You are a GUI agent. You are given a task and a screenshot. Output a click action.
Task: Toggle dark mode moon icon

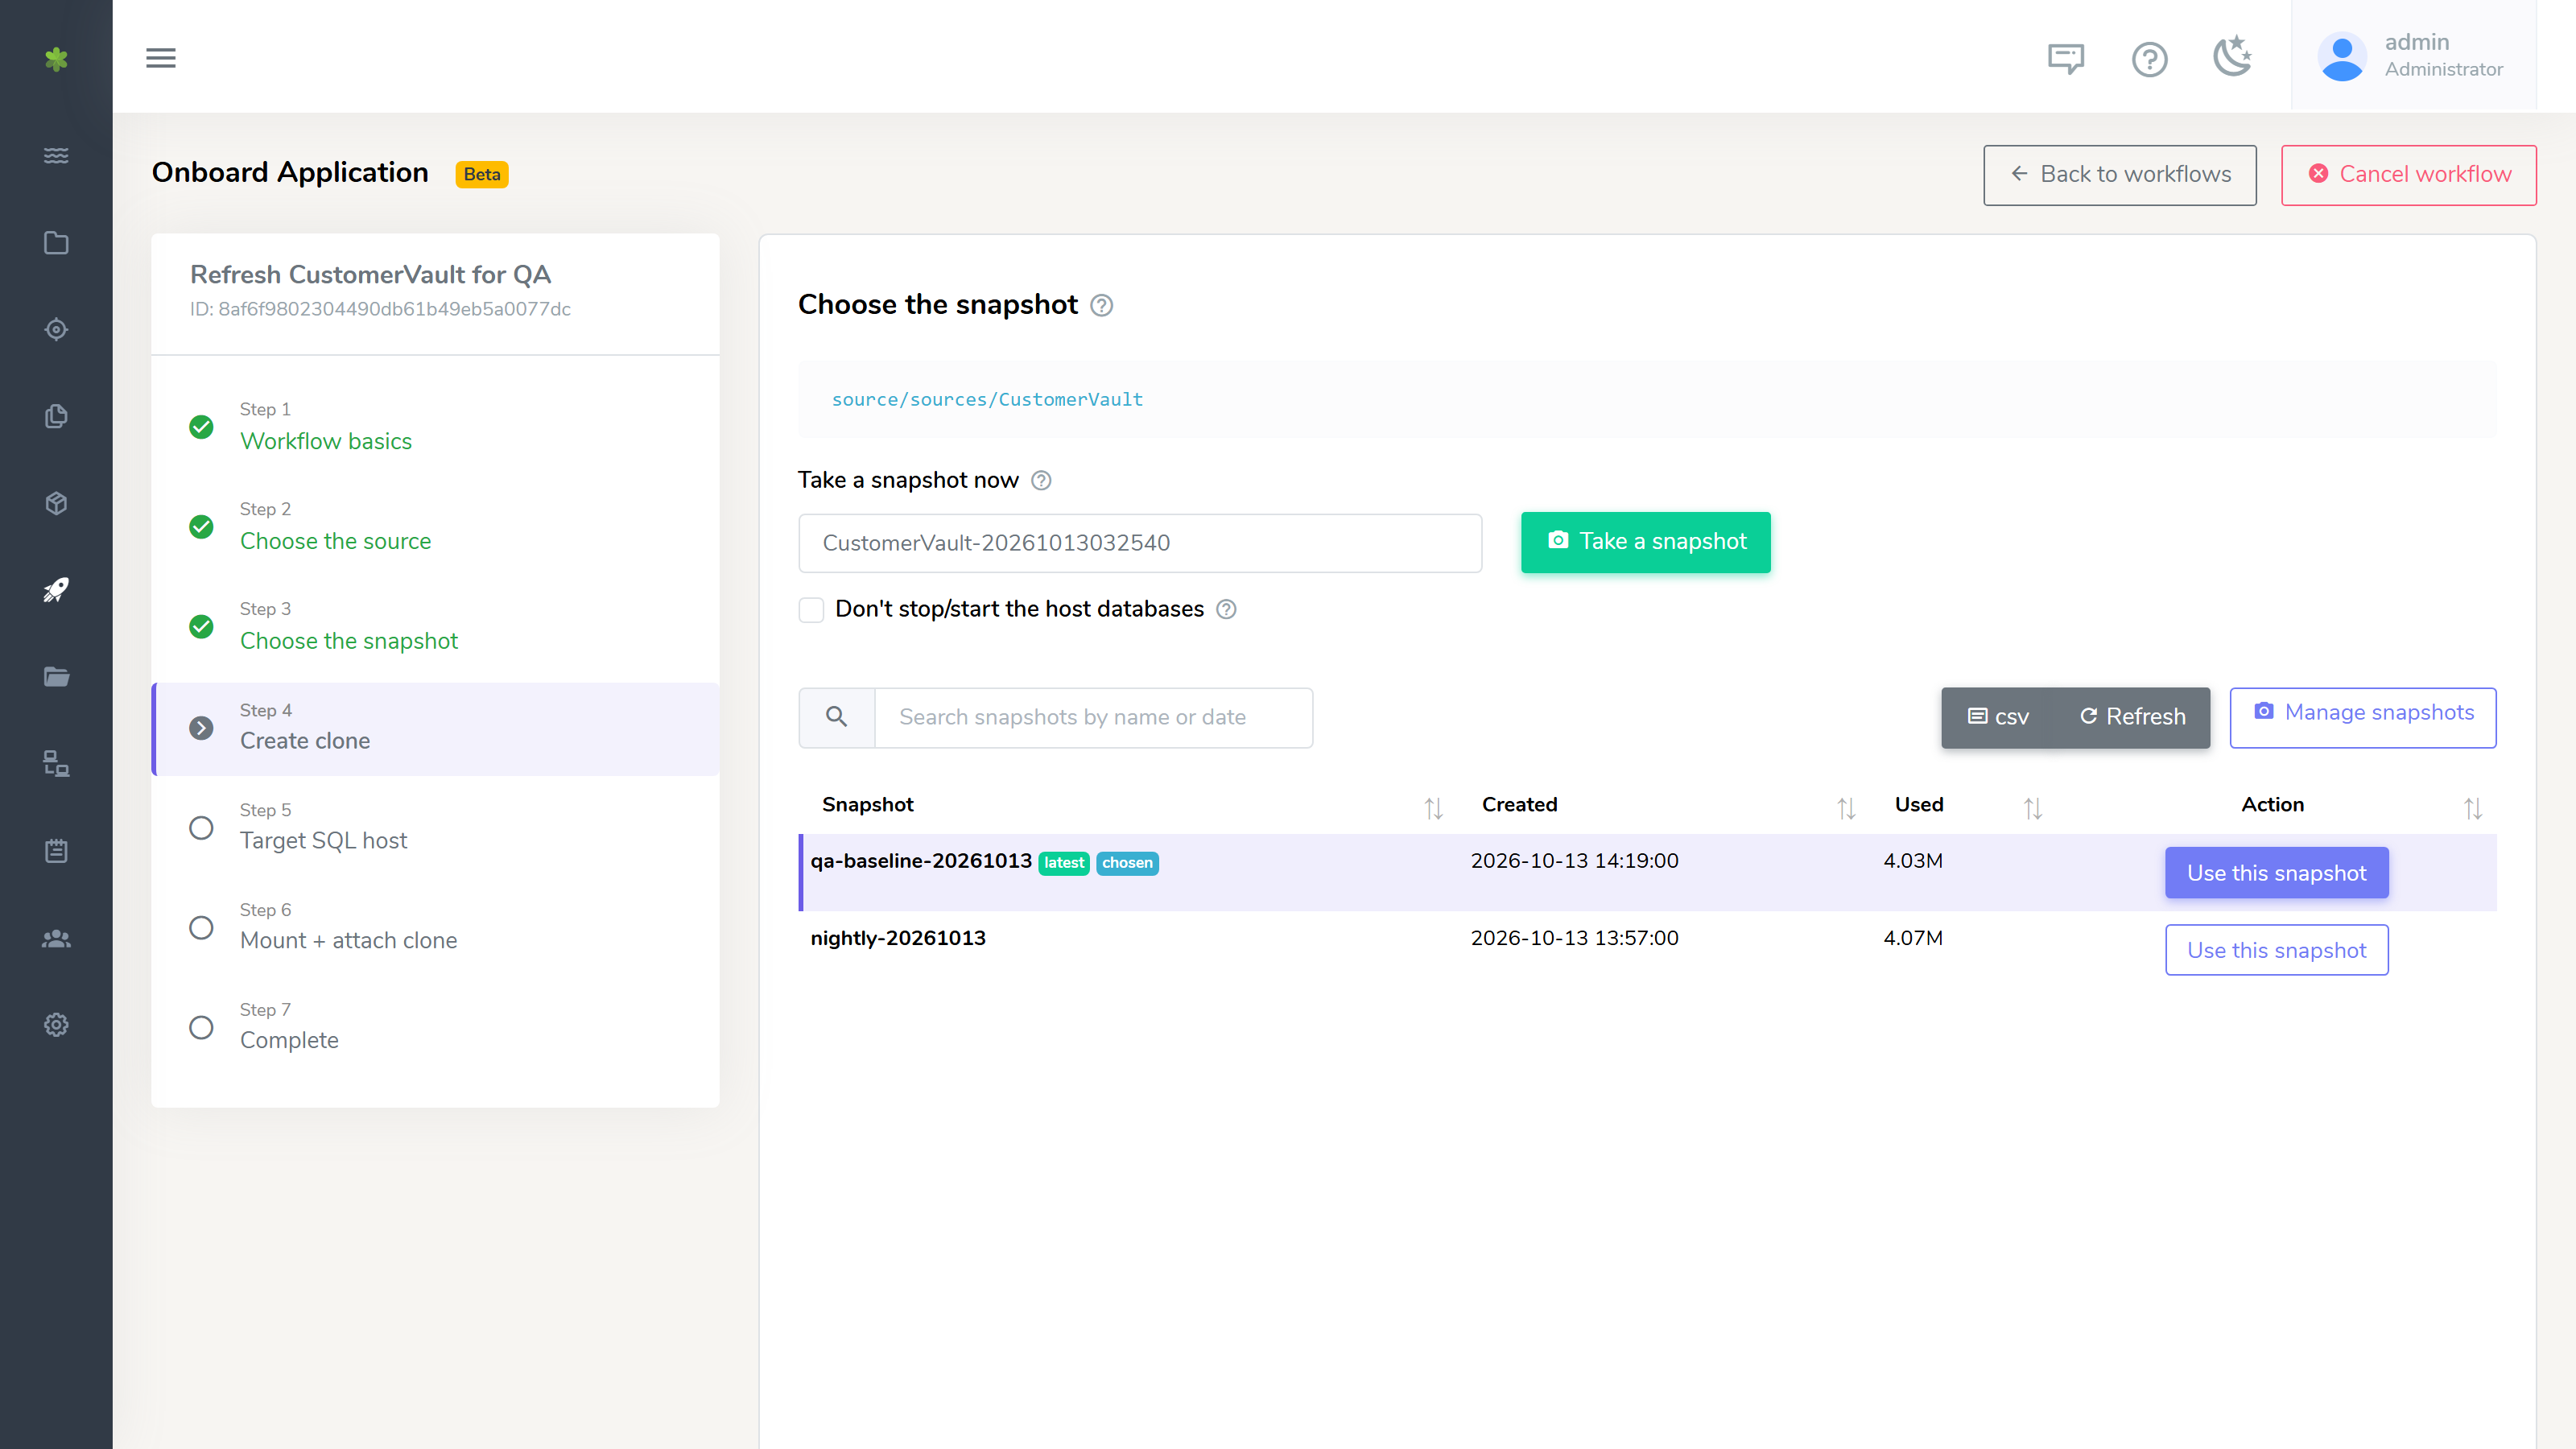2232,57
